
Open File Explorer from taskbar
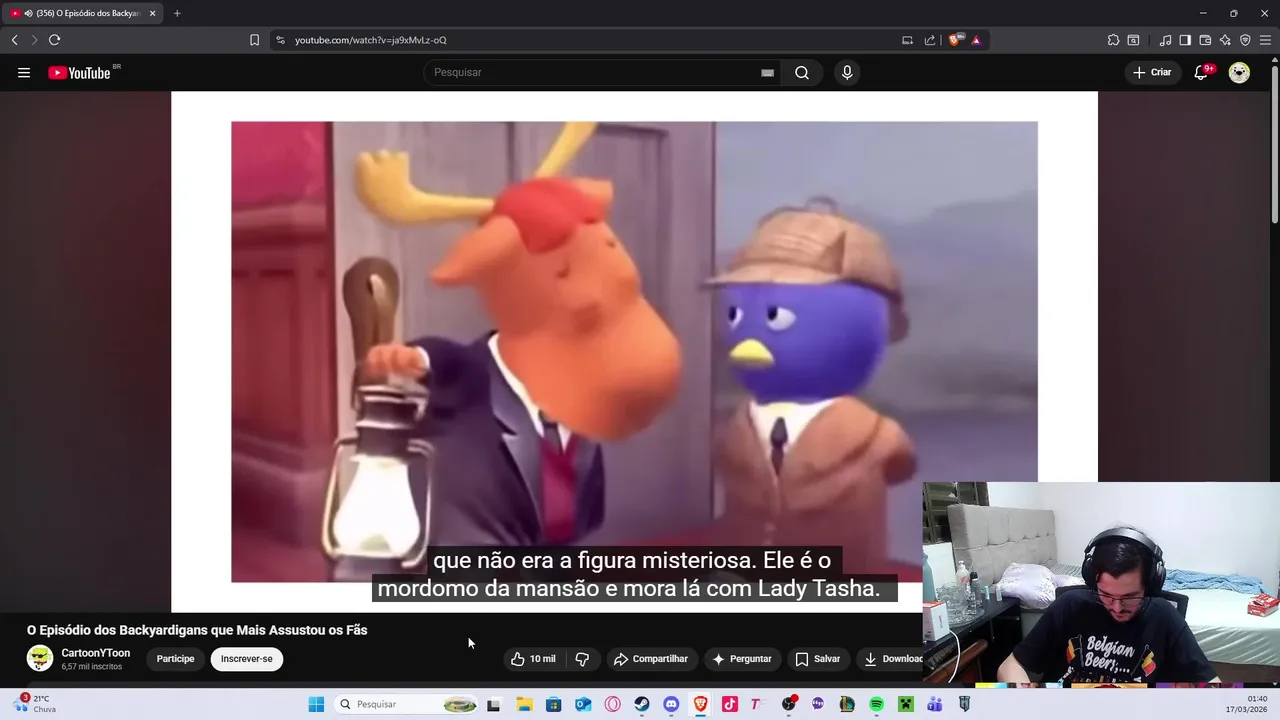524,704
